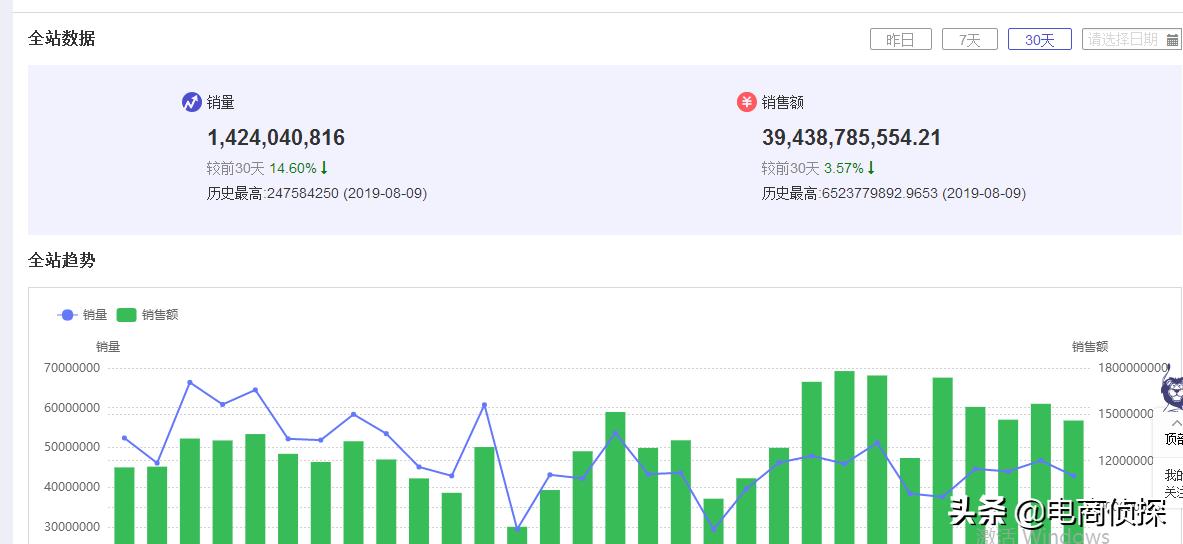The height and width of the screenshot is (544, 1183).
Task: Select the 昨日 time range
Action: click(901, 40)
